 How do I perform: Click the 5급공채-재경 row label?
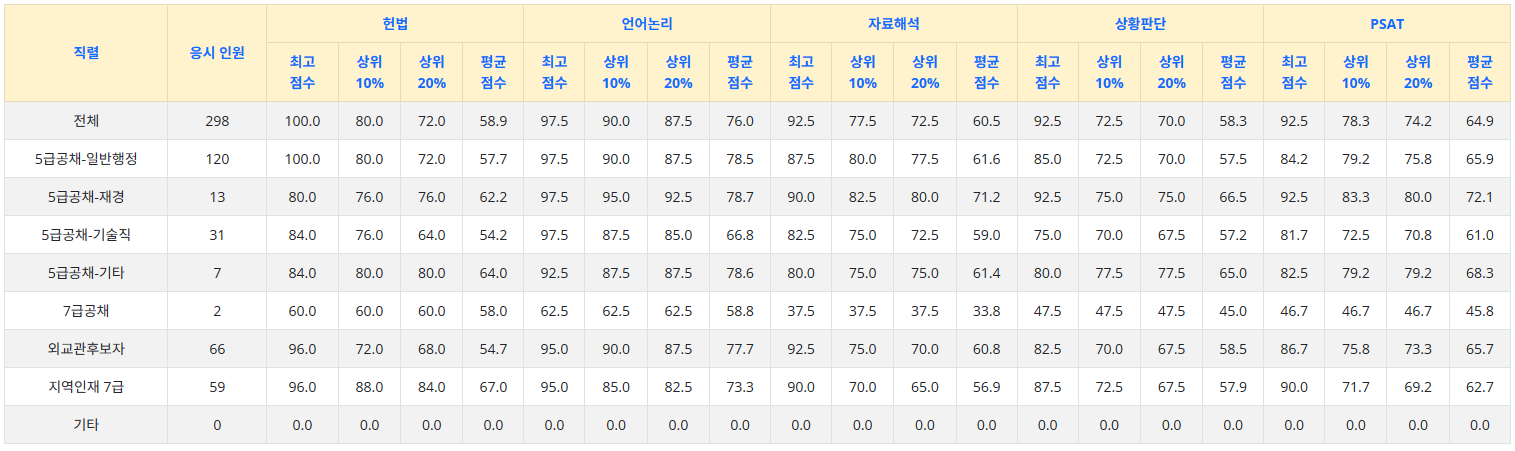point(86,197)
